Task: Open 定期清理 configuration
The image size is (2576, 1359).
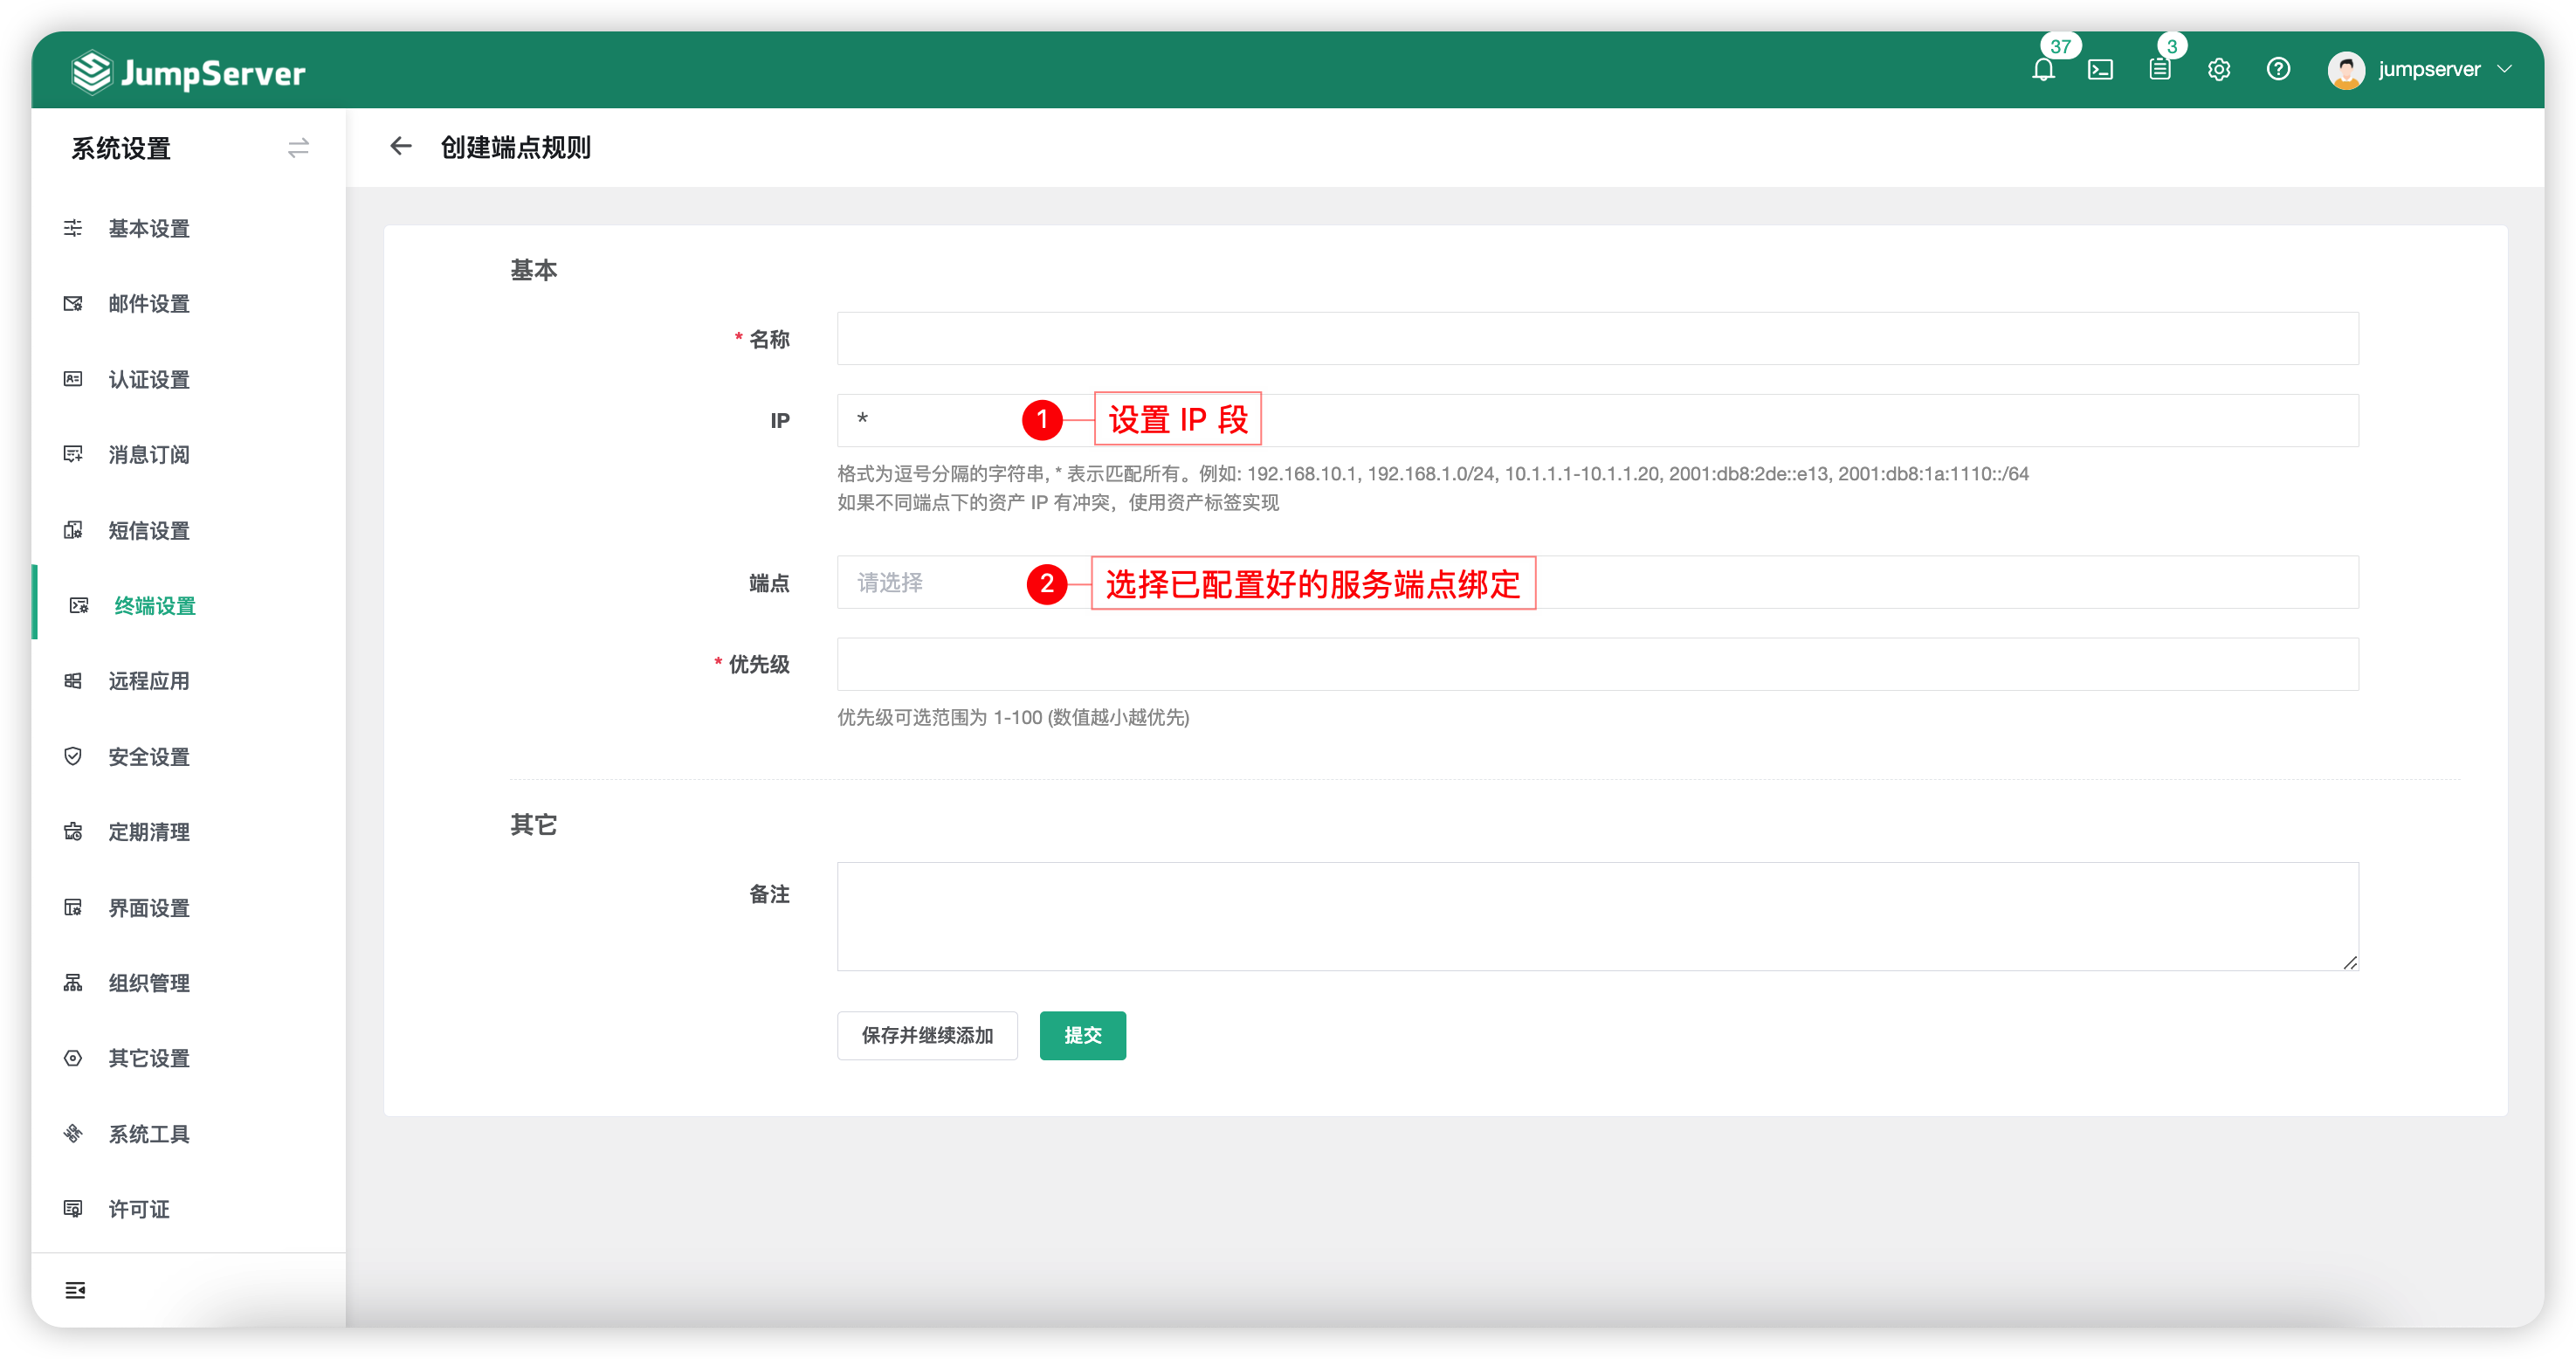Action: (148, 831)
